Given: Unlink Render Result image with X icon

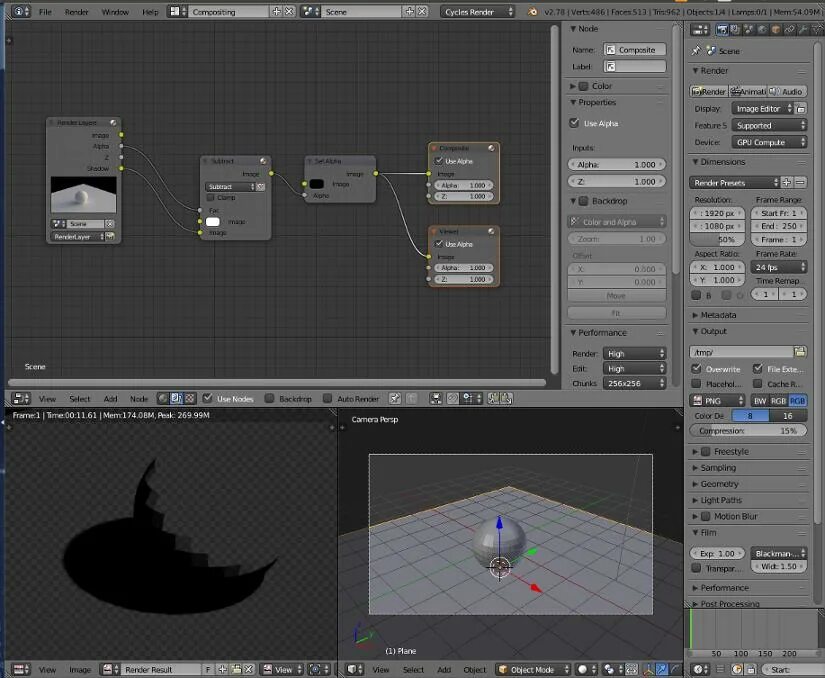Looking at the screenshot, I should click(249, 670).
